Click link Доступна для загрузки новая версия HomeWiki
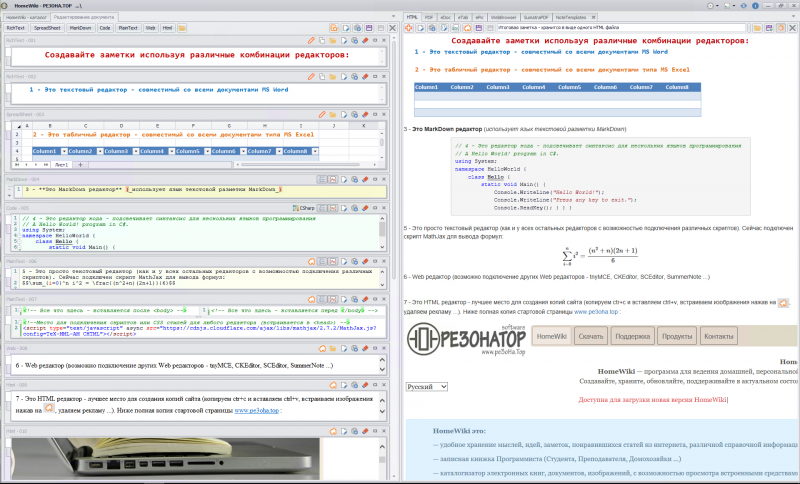 653,400
